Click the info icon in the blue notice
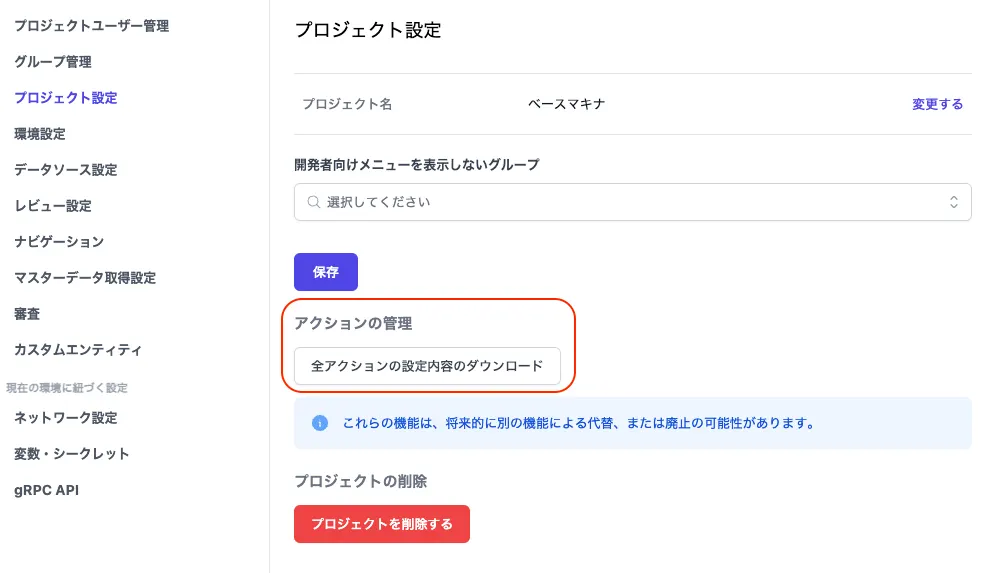 click(320, 423)
